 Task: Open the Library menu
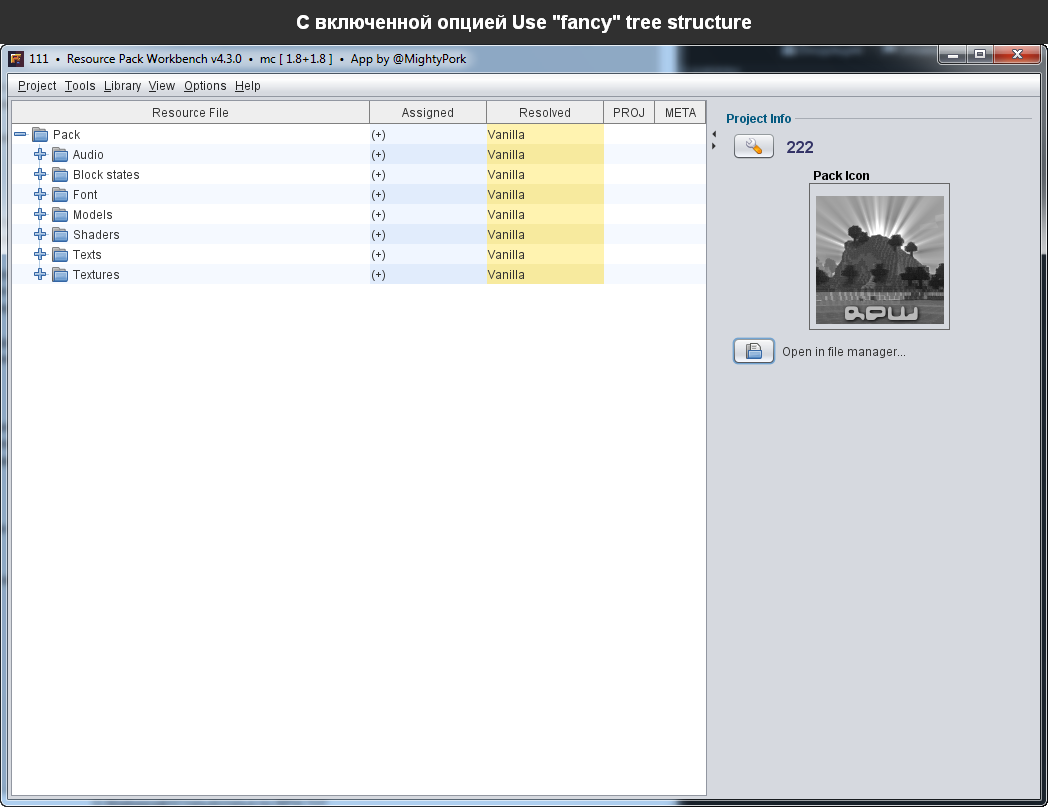click(122, 86)
